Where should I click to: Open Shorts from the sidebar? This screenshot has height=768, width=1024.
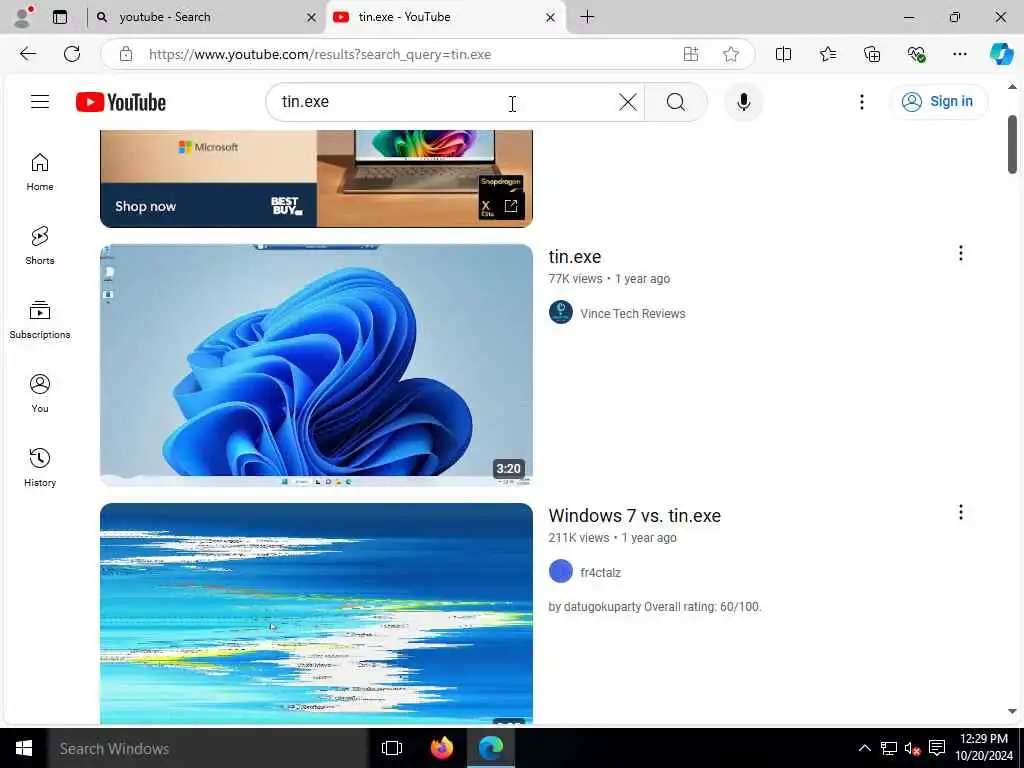[x=40, y=246]
